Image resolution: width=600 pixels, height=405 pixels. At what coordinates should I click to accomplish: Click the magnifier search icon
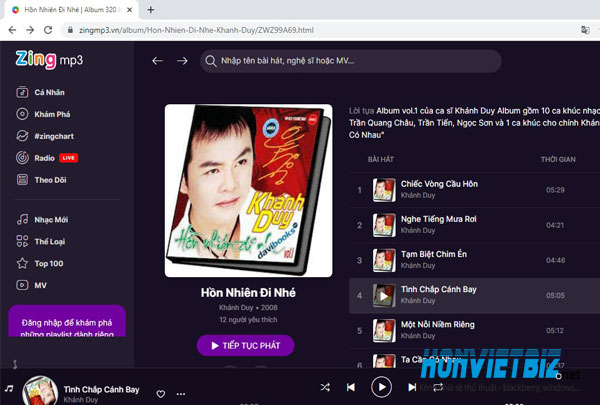pos(210,61)
